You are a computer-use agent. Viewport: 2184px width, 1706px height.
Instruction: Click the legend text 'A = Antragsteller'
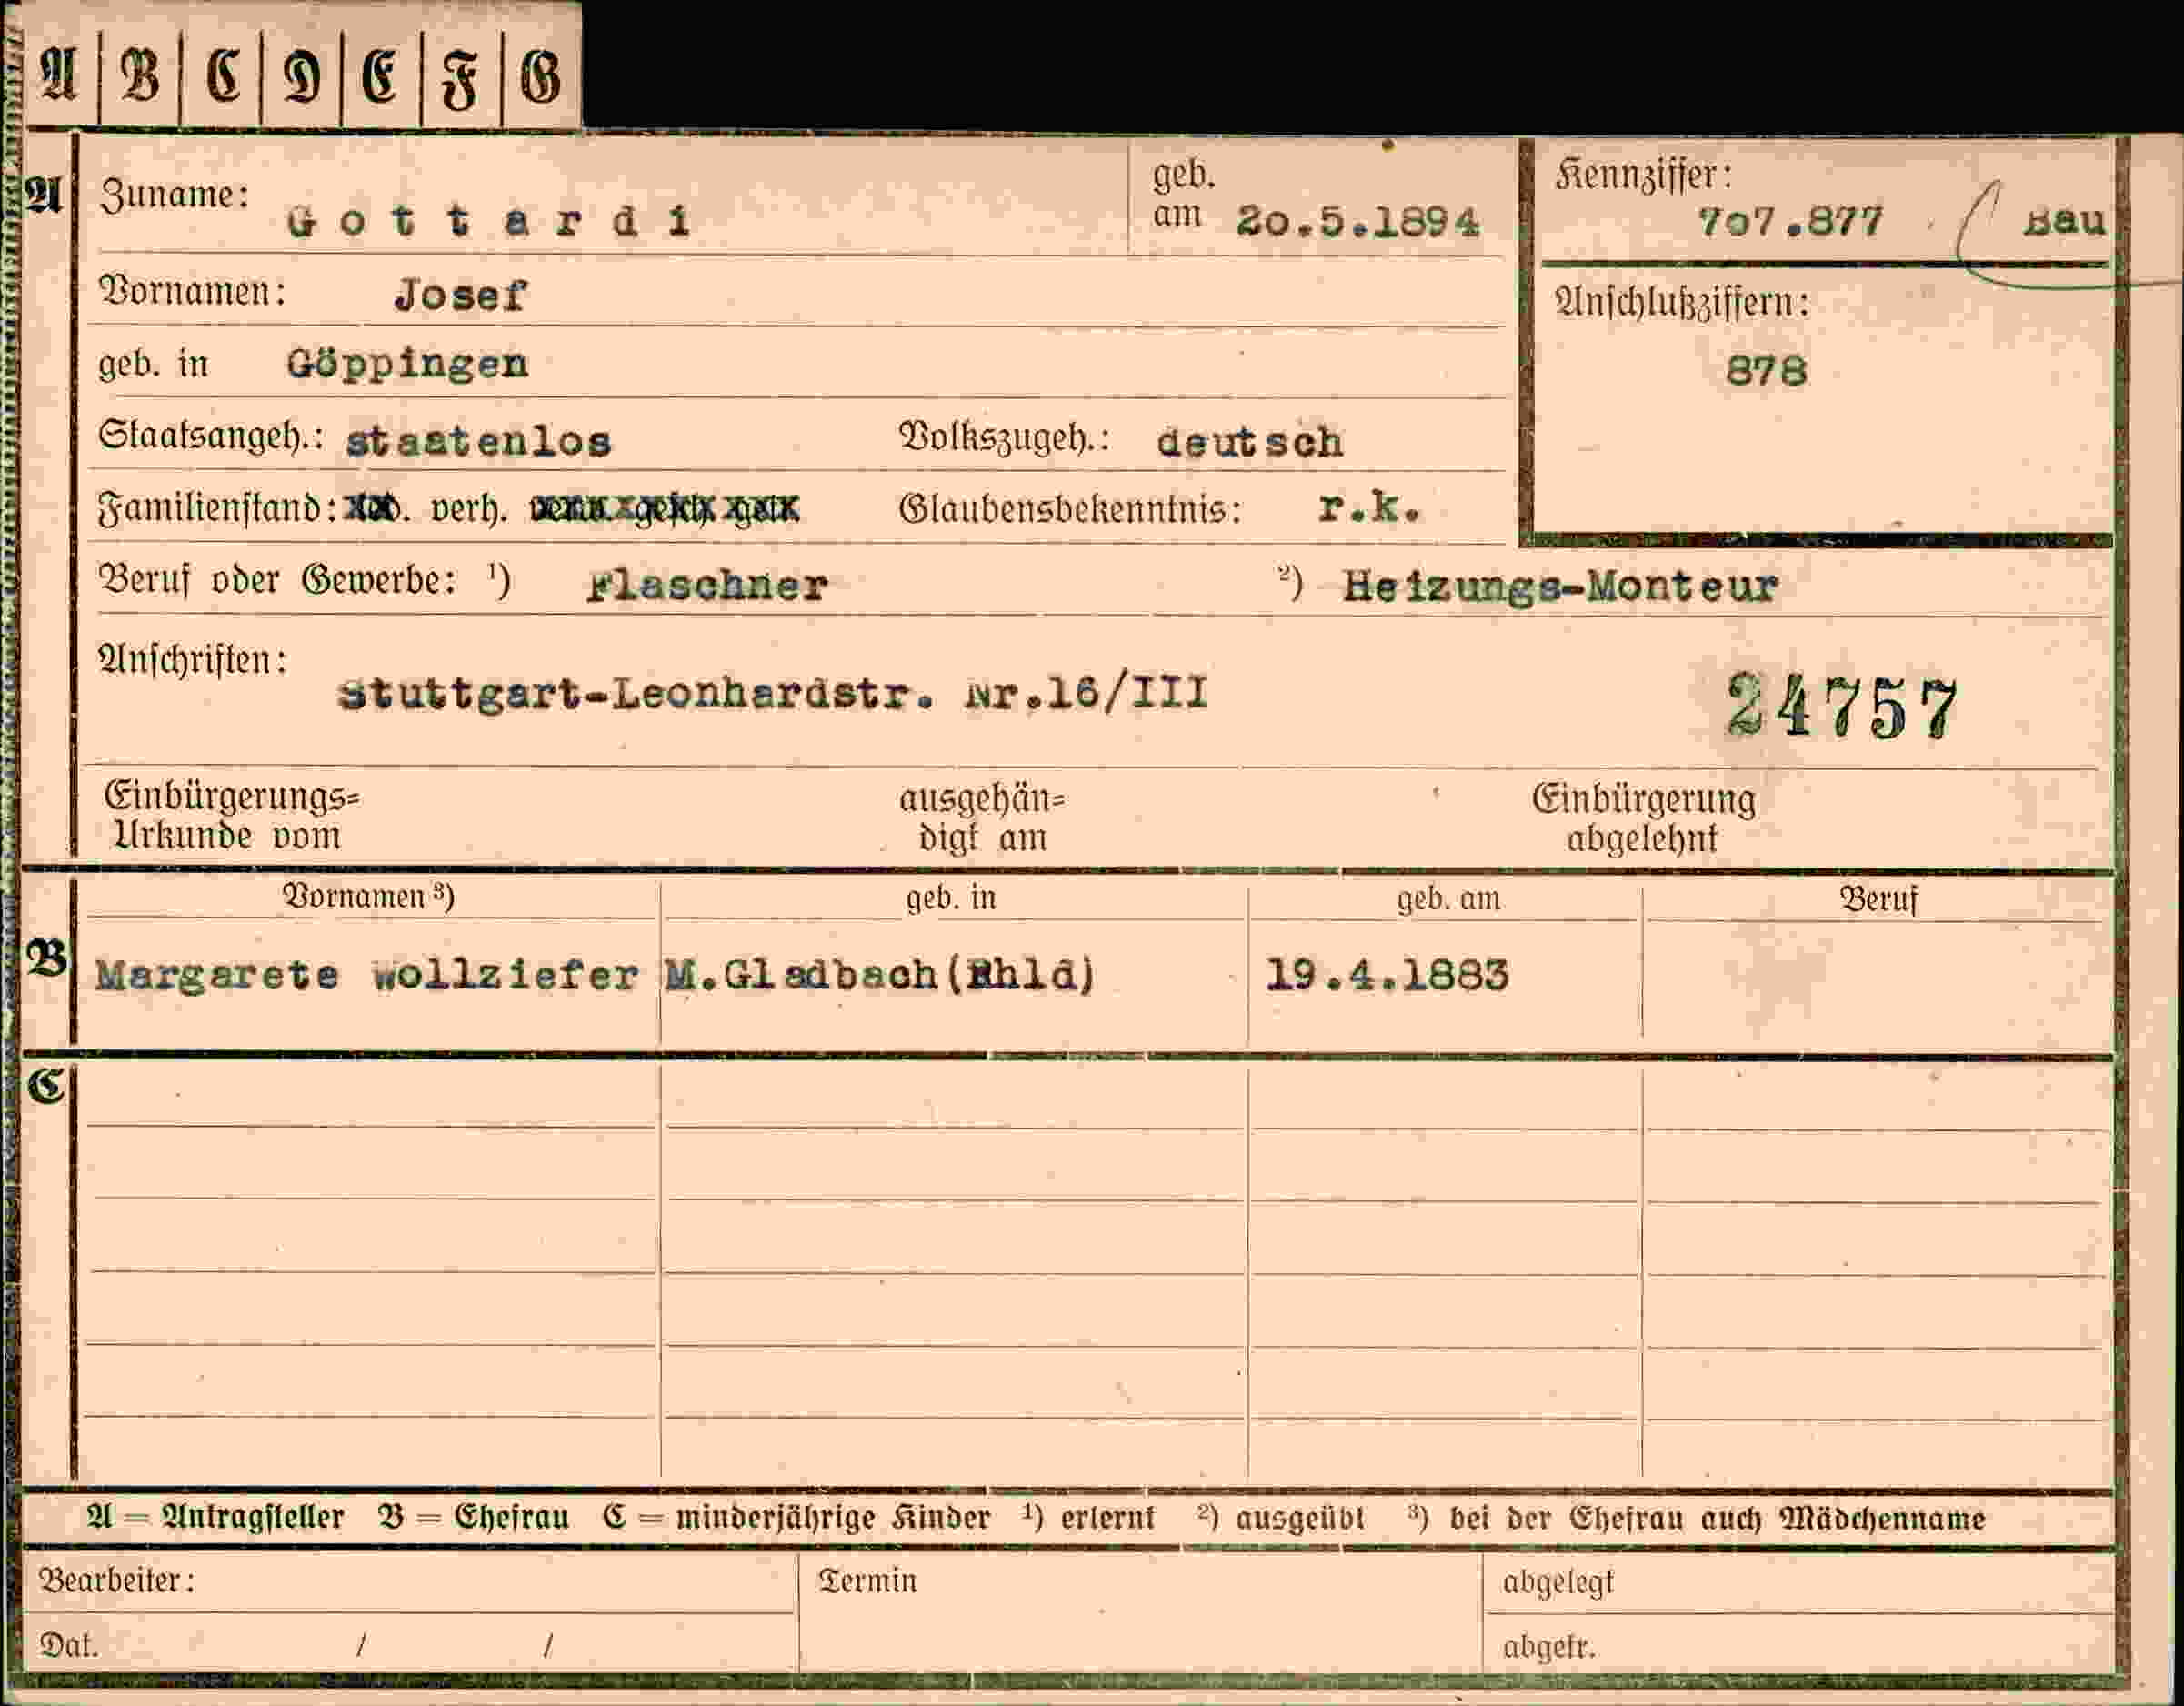[x=215, y=1518]
